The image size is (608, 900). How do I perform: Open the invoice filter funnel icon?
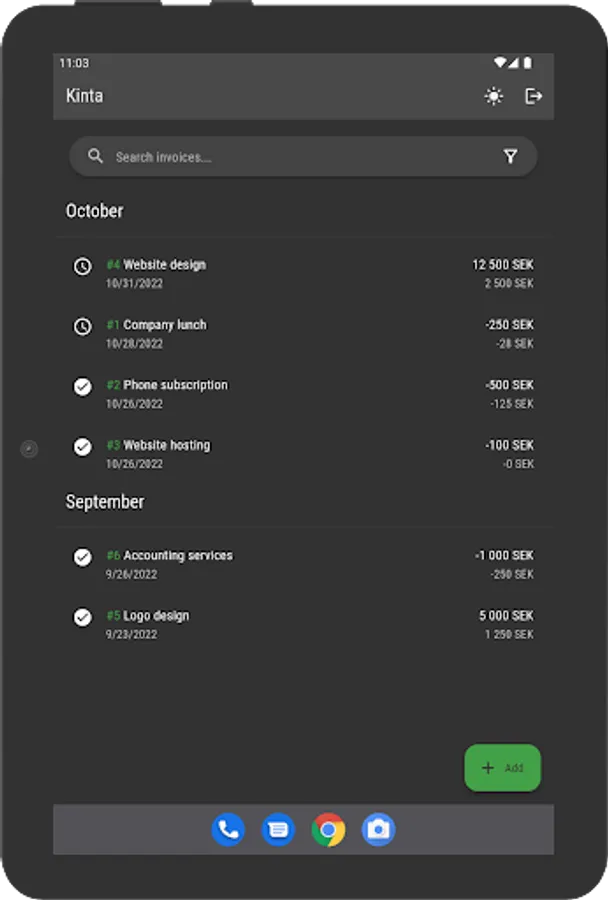click(511, 157)
